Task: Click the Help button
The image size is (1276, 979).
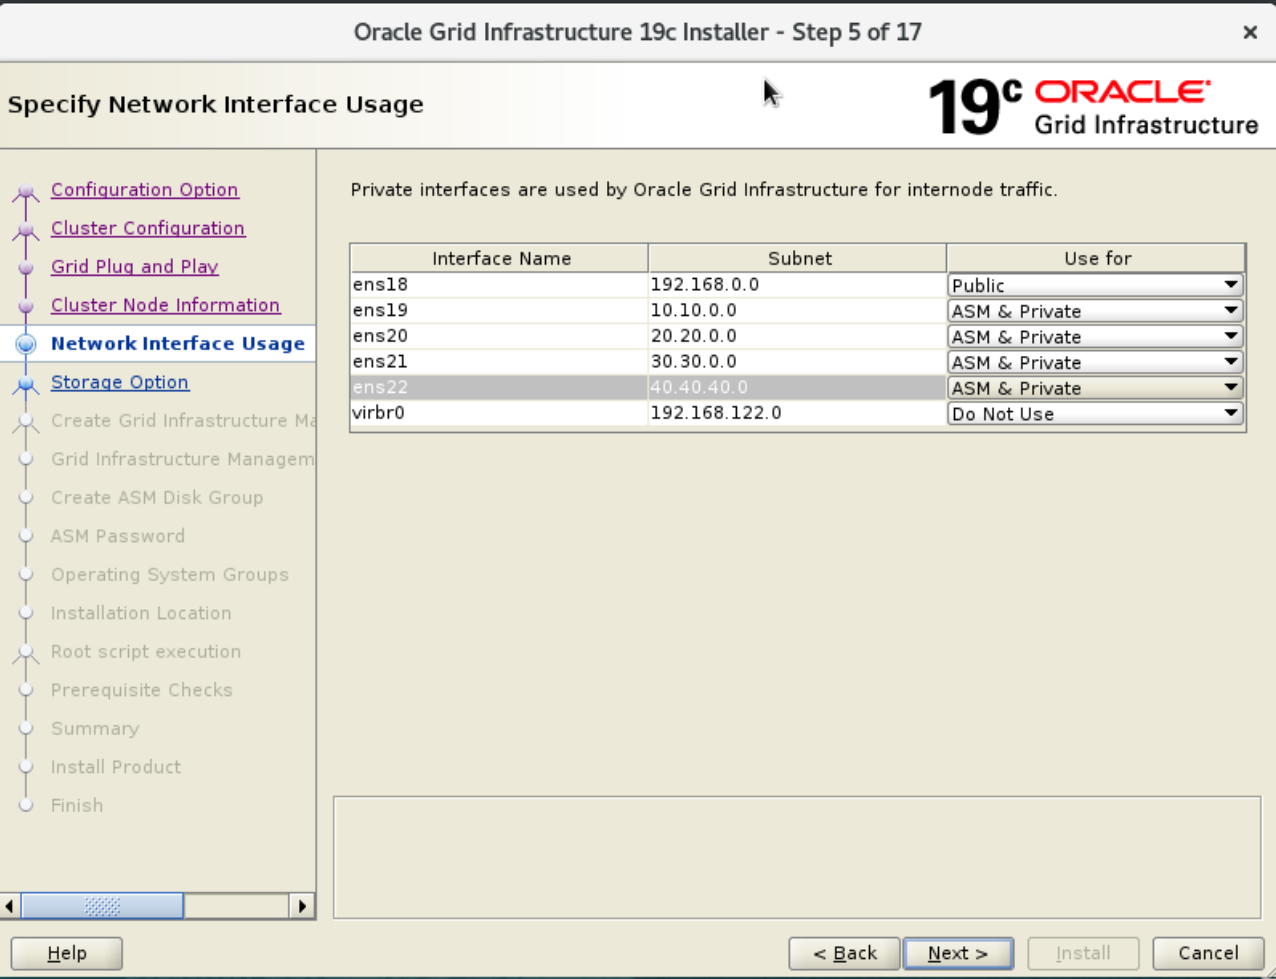Action: (67, 953)
